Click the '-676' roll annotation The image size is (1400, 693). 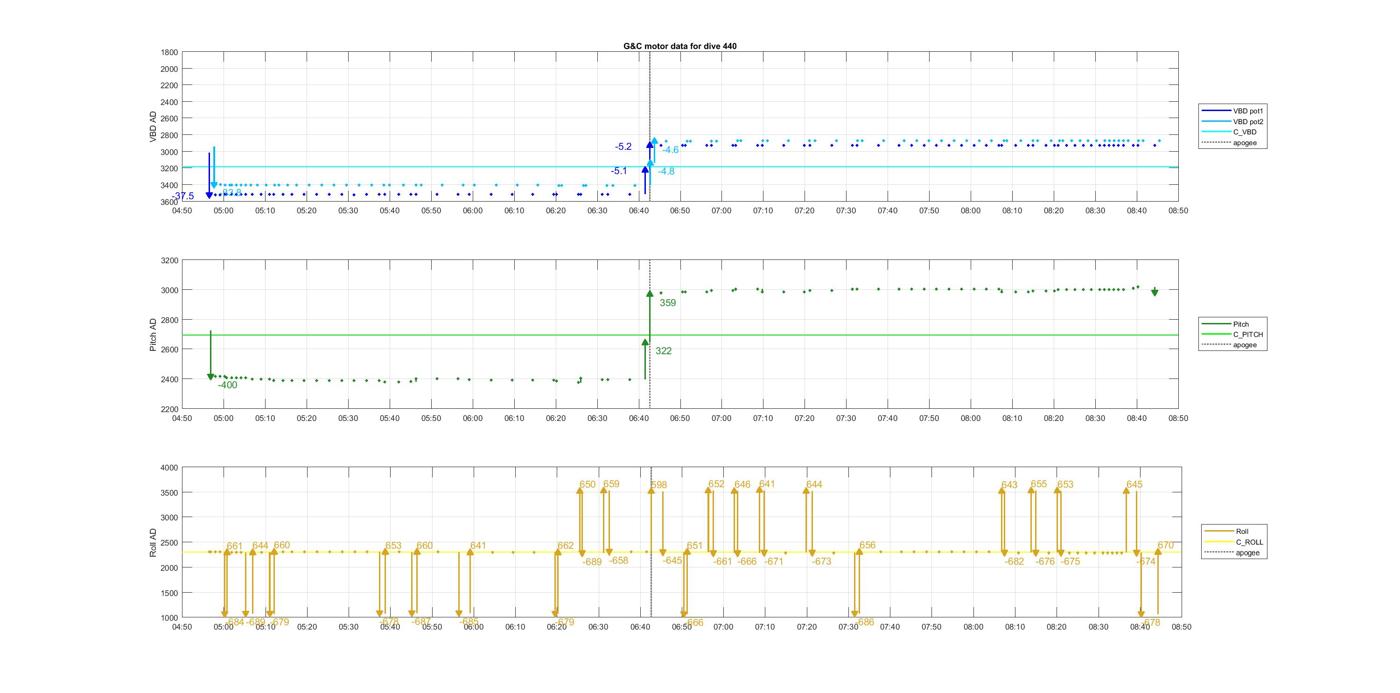(1045, 562)
